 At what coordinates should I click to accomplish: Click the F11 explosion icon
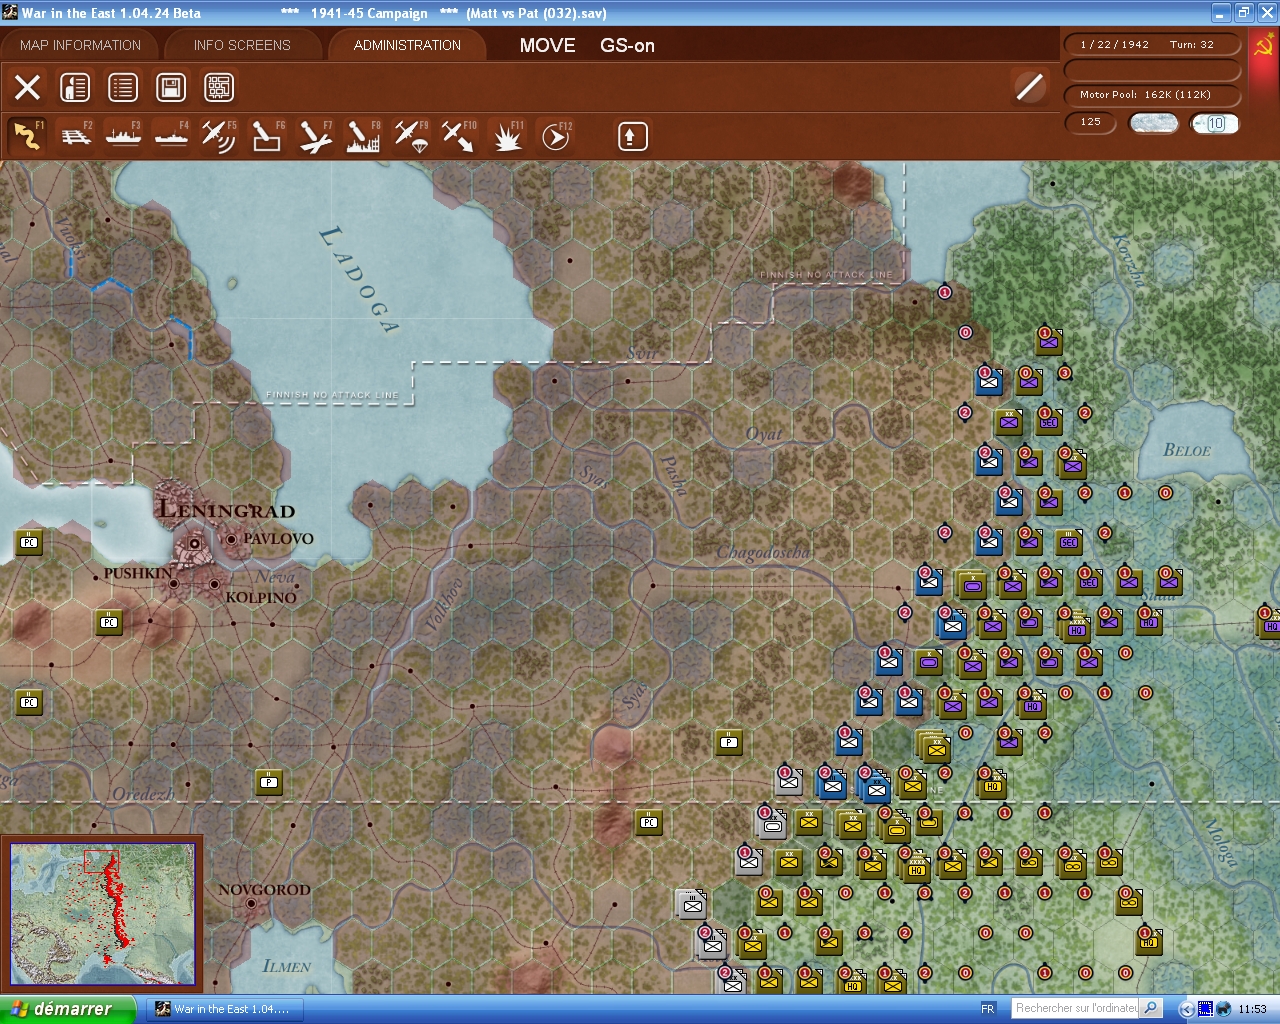click(x=507, y=136)
